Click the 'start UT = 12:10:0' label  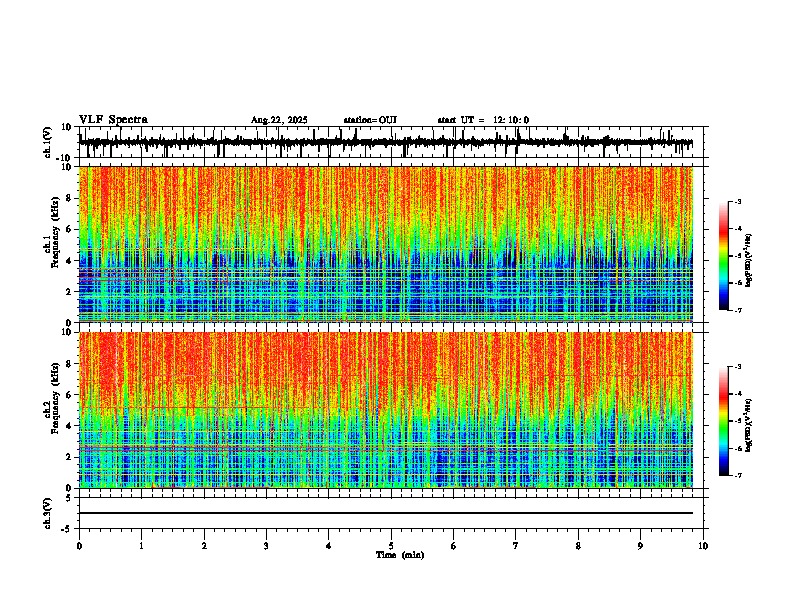pos(483,120)
